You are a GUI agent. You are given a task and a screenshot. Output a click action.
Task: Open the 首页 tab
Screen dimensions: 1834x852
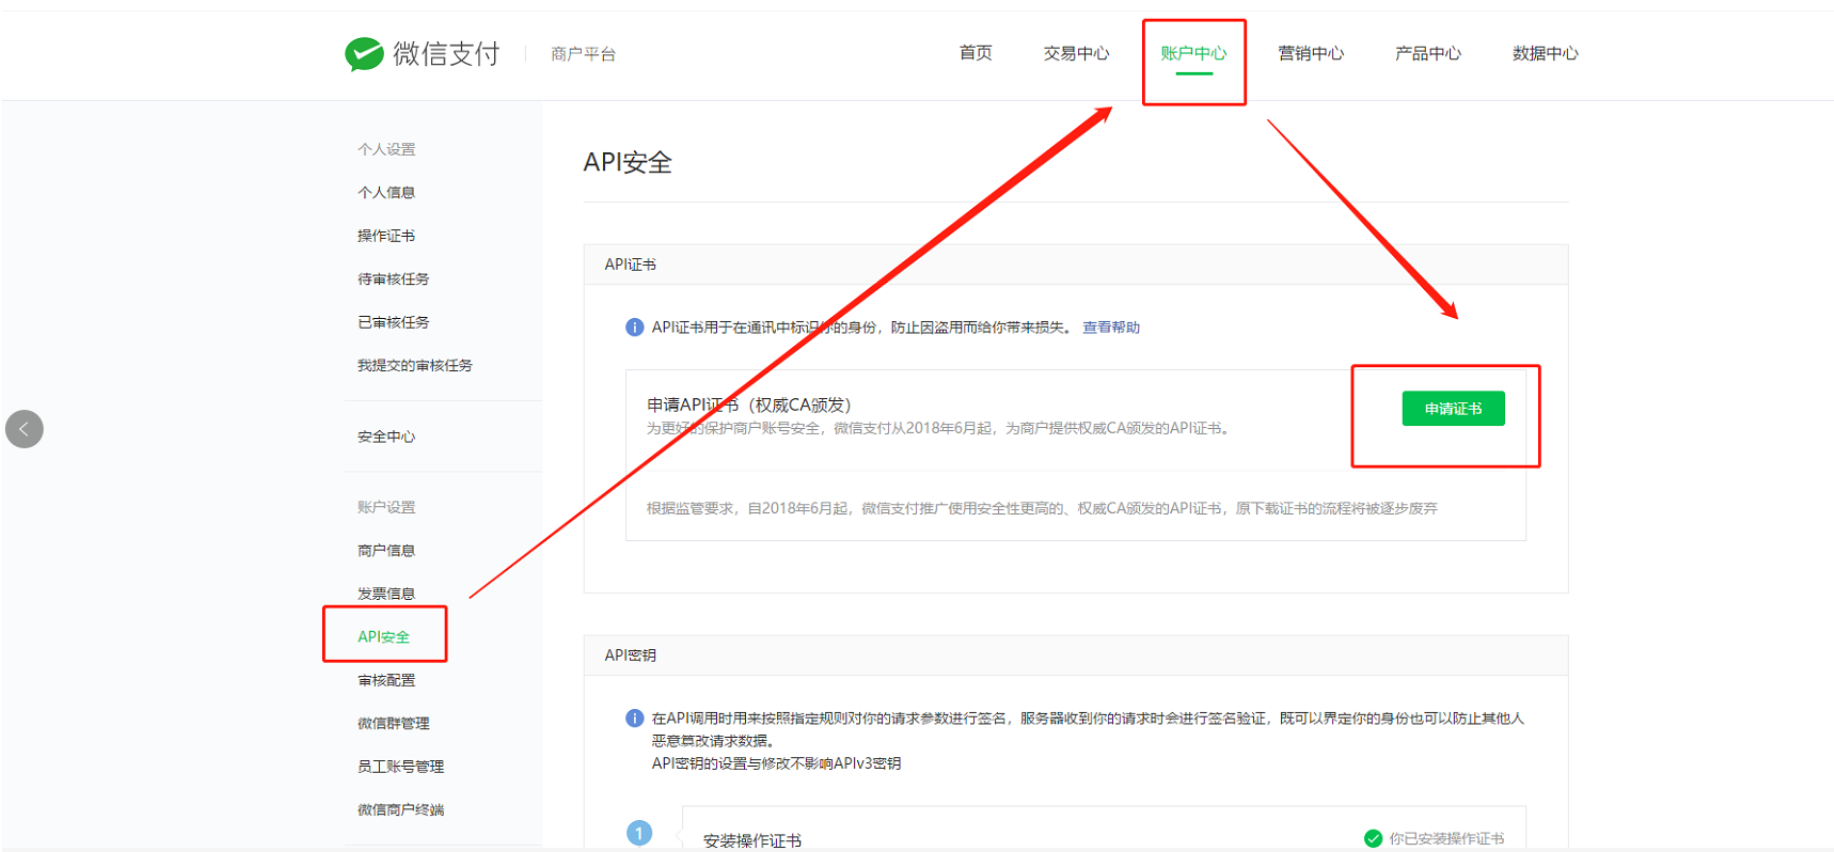(975, 53)
